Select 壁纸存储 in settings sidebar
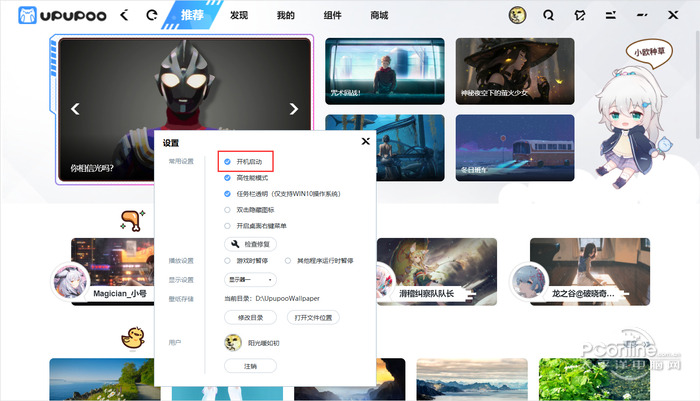The height and width of the screenshot is (401, 700). 181,299
